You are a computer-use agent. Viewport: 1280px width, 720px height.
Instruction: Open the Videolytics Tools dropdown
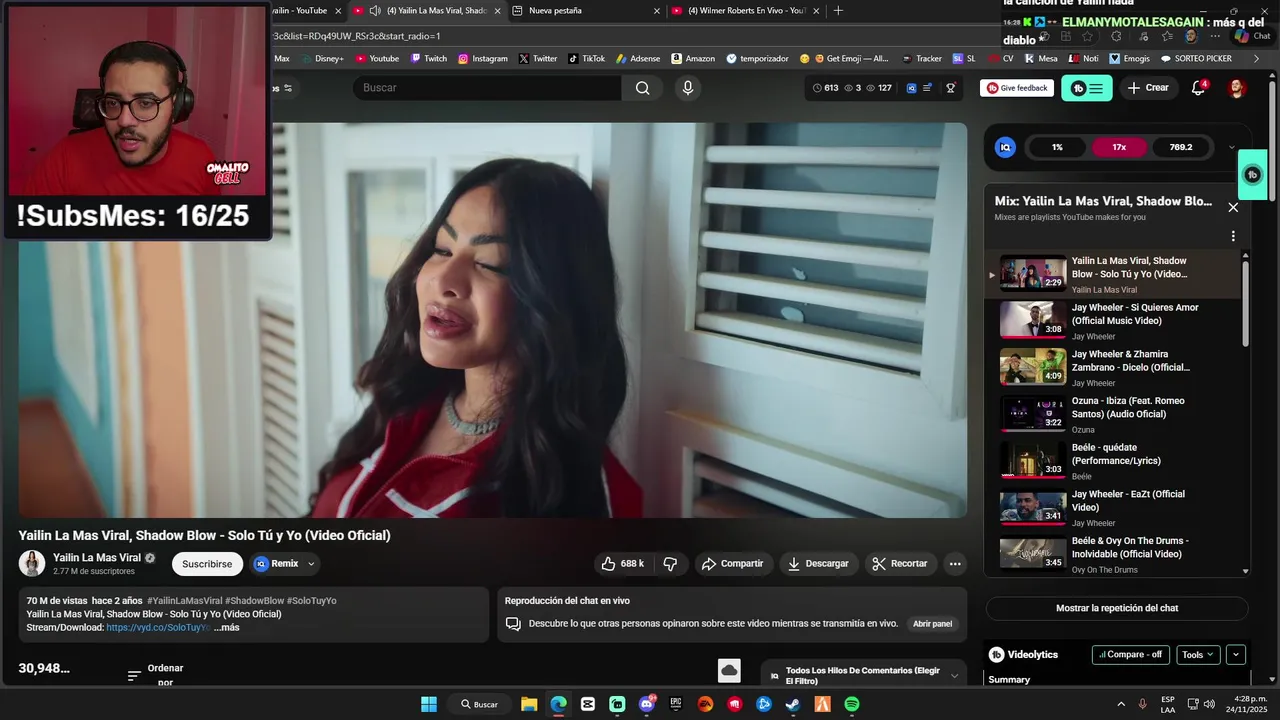click(x=1198, y=655)
